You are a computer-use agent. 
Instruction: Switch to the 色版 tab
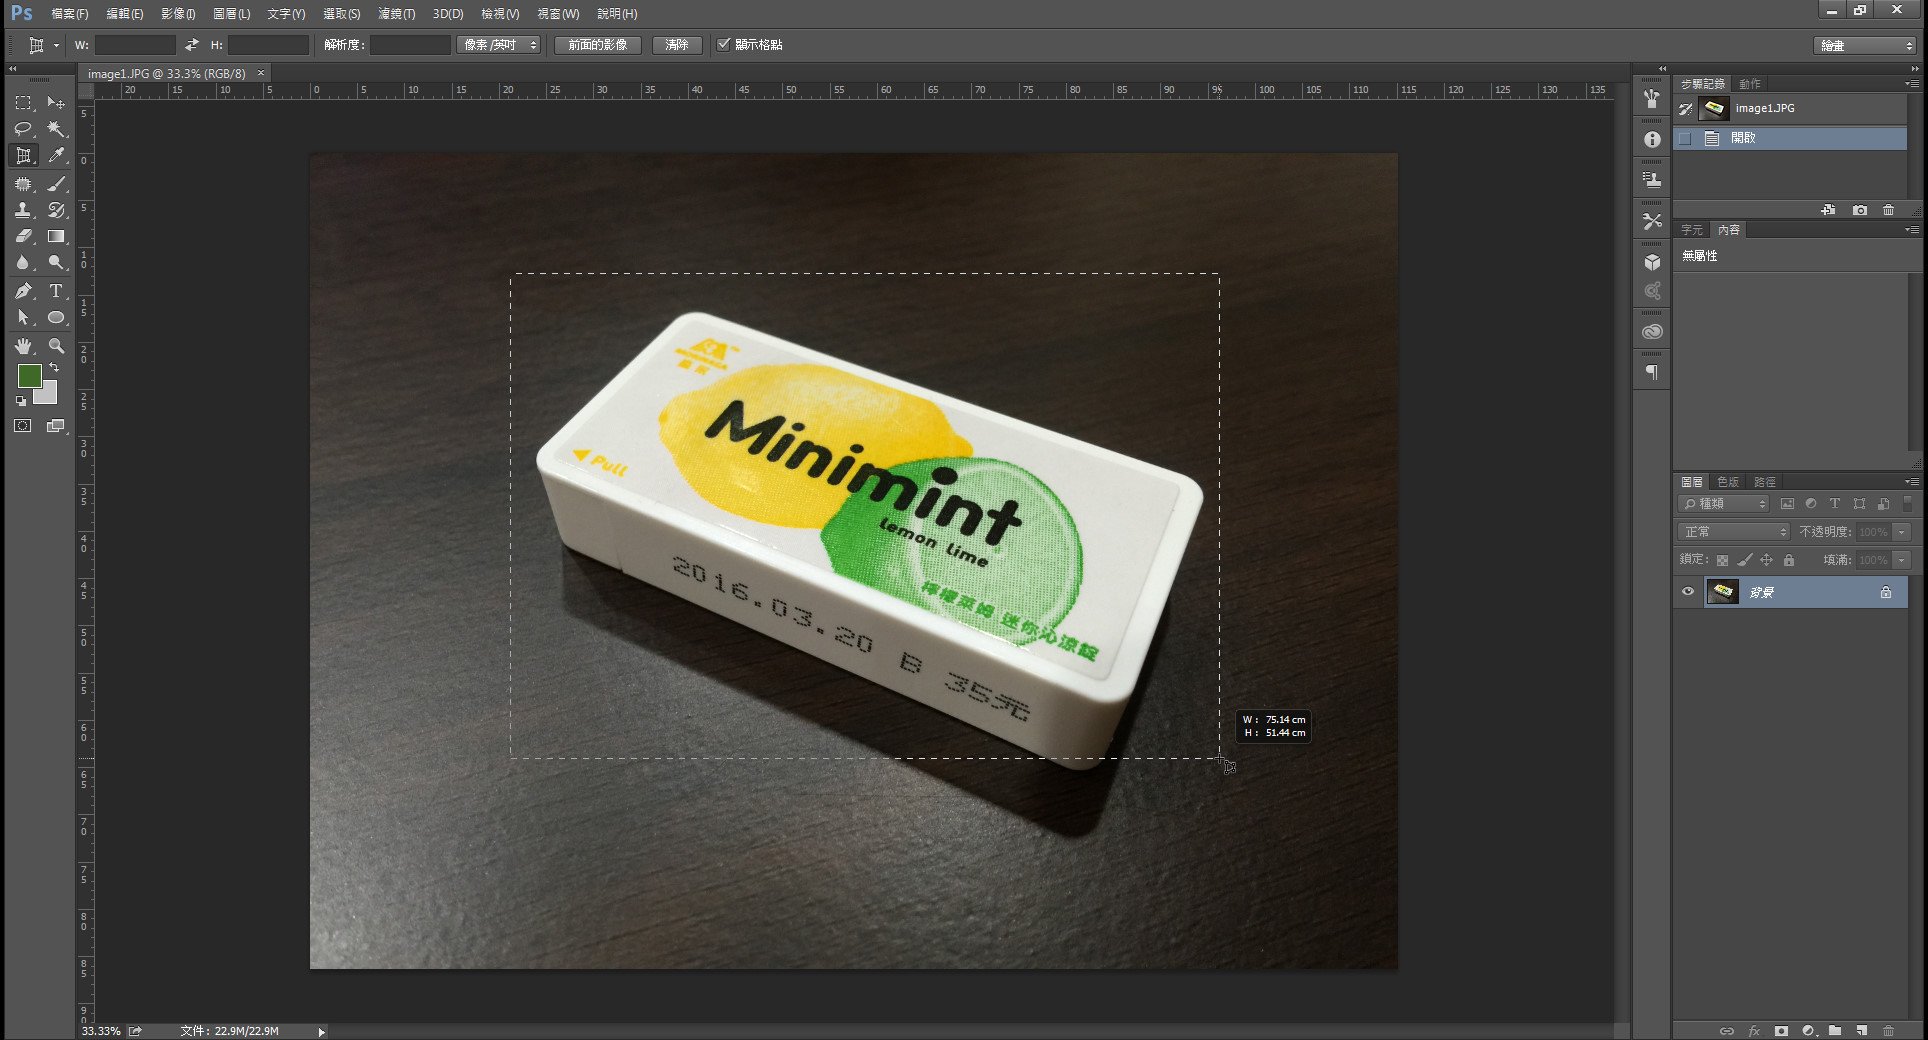(1728, 482)
